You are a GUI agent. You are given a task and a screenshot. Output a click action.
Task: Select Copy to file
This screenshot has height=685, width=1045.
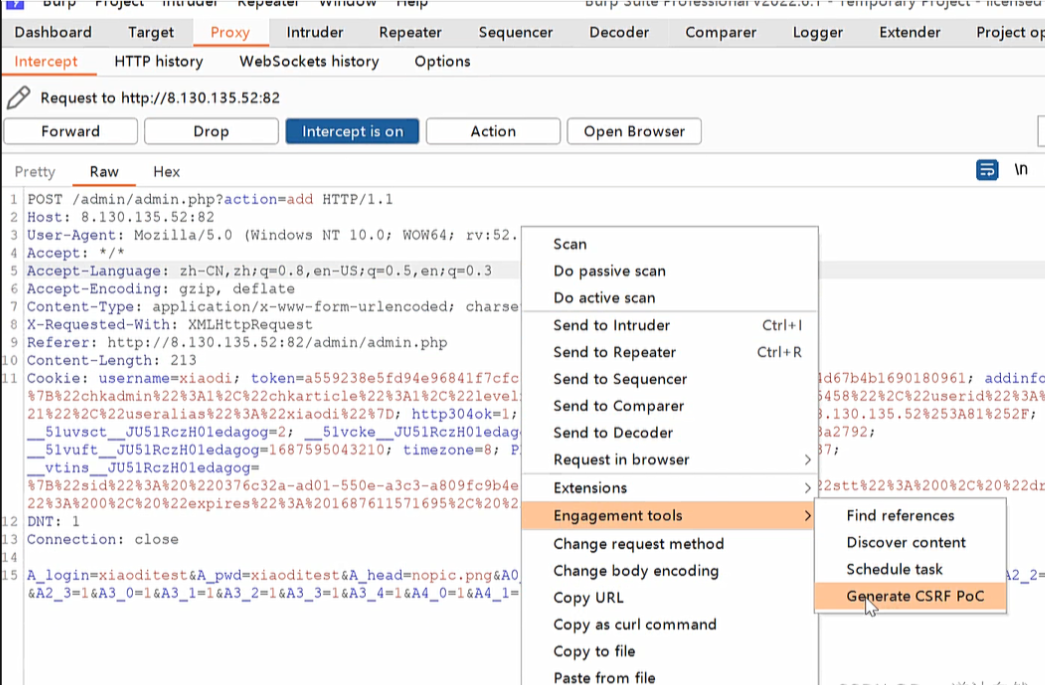pos(670,651)
